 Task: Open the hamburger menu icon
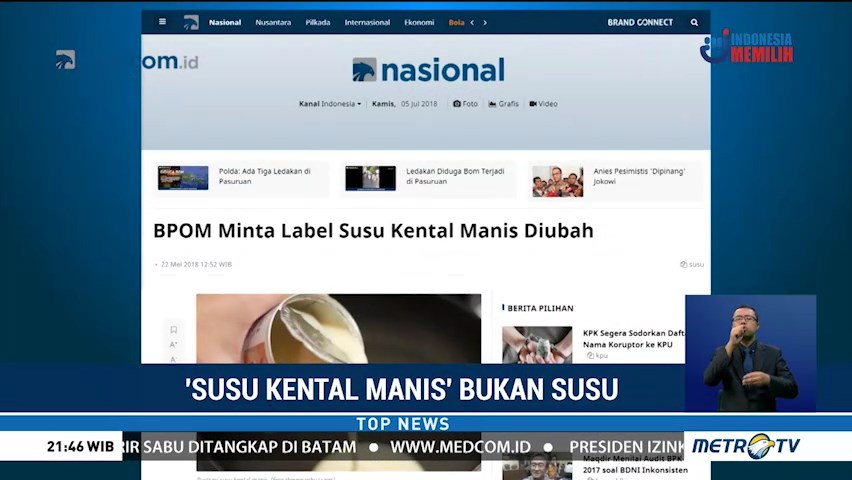(162, 22)
